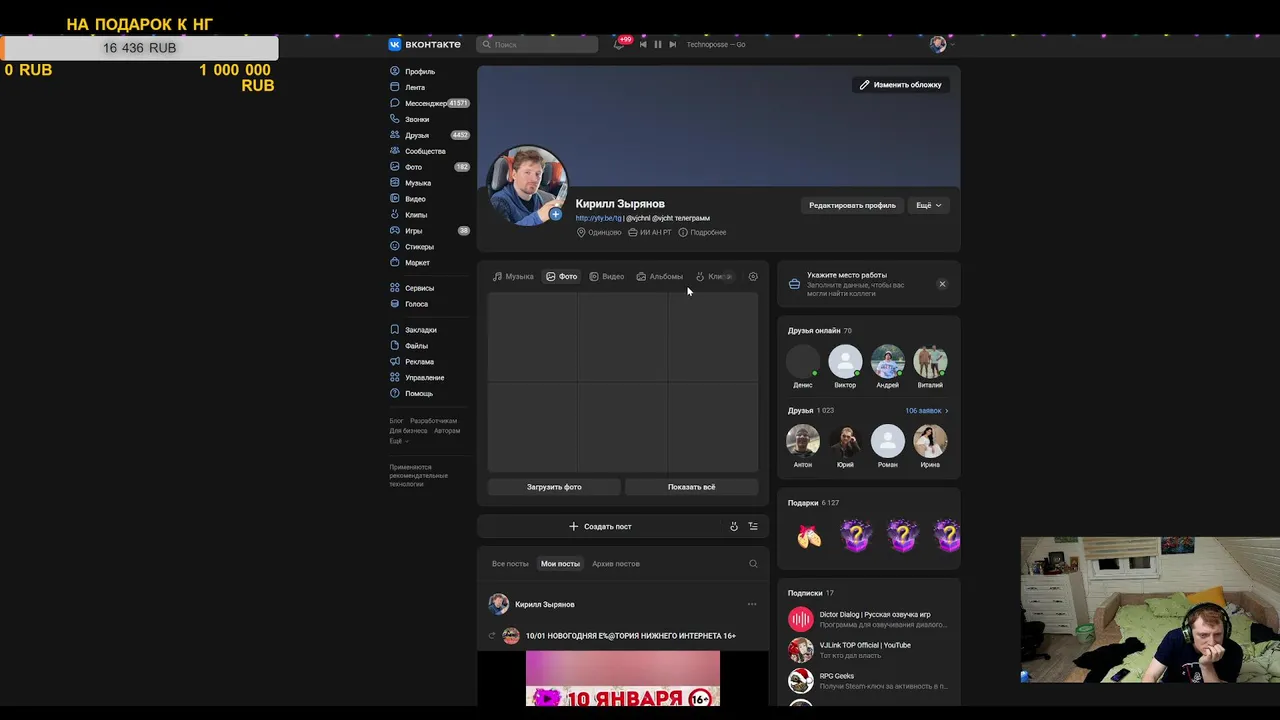Open VJLink TOP Official subscription

pos(868,650)
